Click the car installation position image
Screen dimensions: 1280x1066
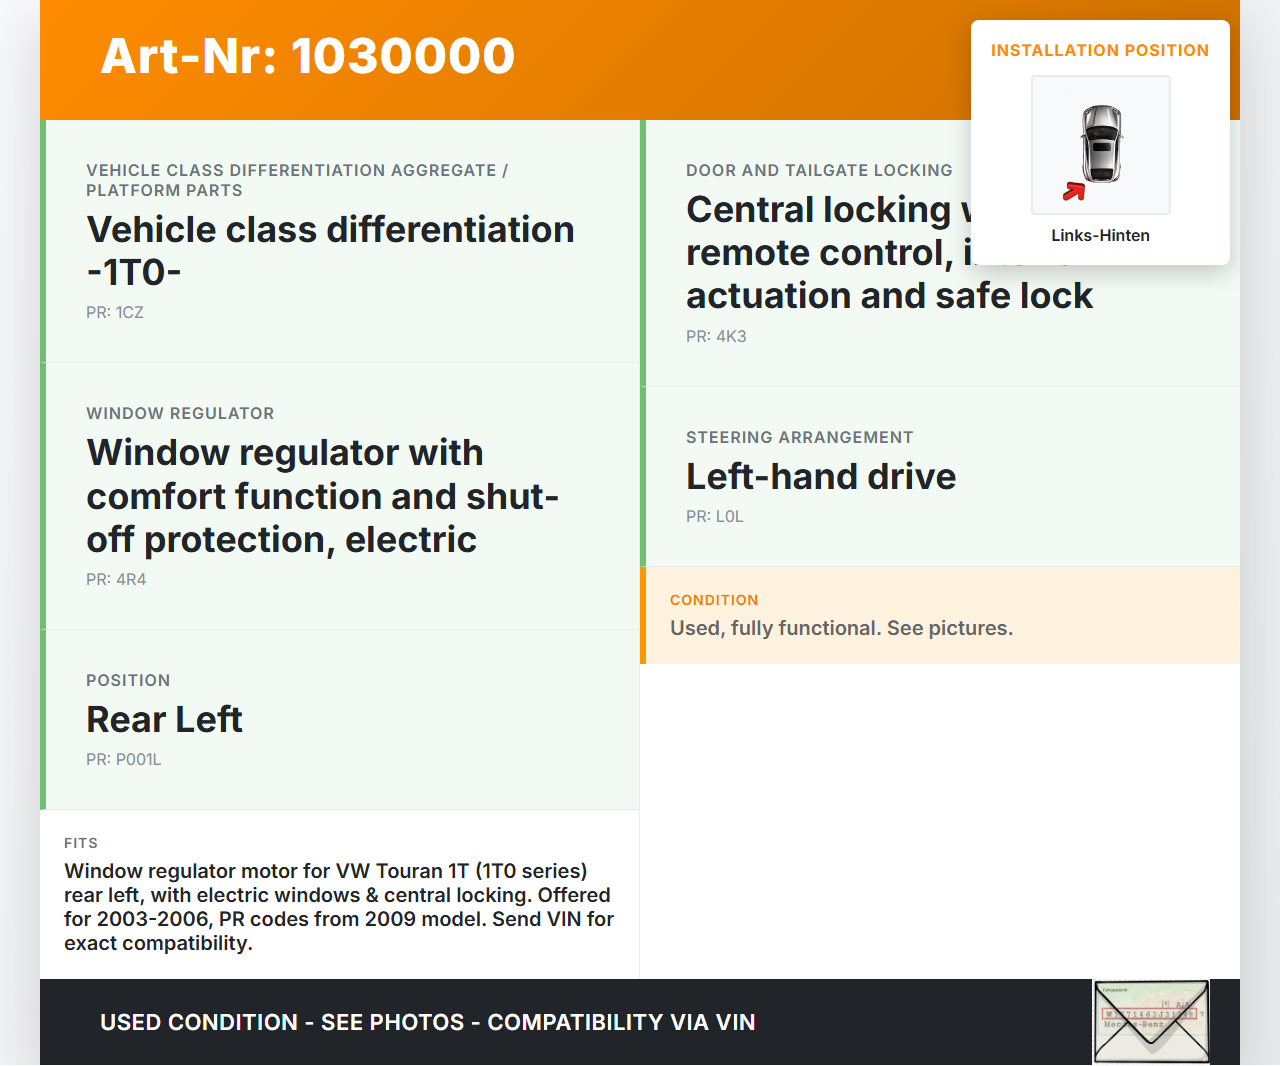(1101, 145)
